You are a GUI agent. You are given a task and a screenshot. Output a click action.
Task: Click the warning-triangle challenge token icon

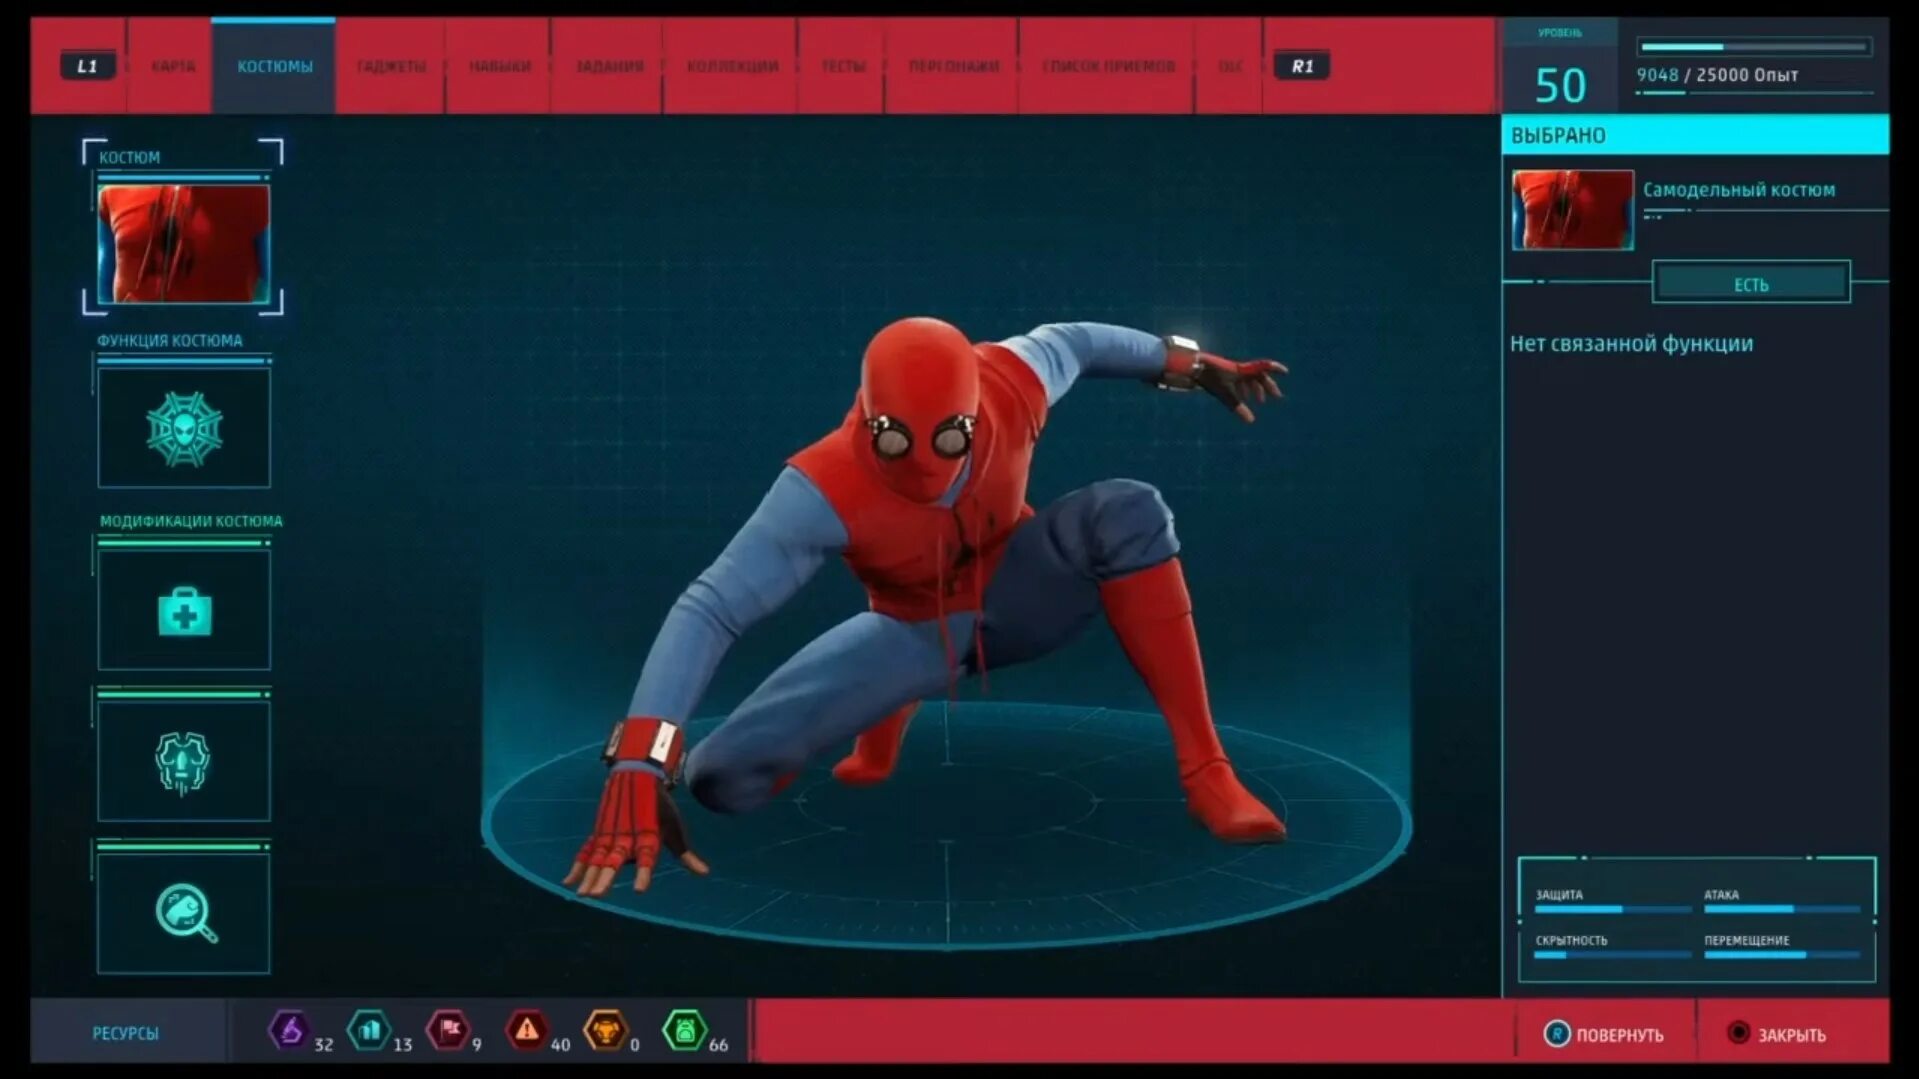tap(526, 1030)
